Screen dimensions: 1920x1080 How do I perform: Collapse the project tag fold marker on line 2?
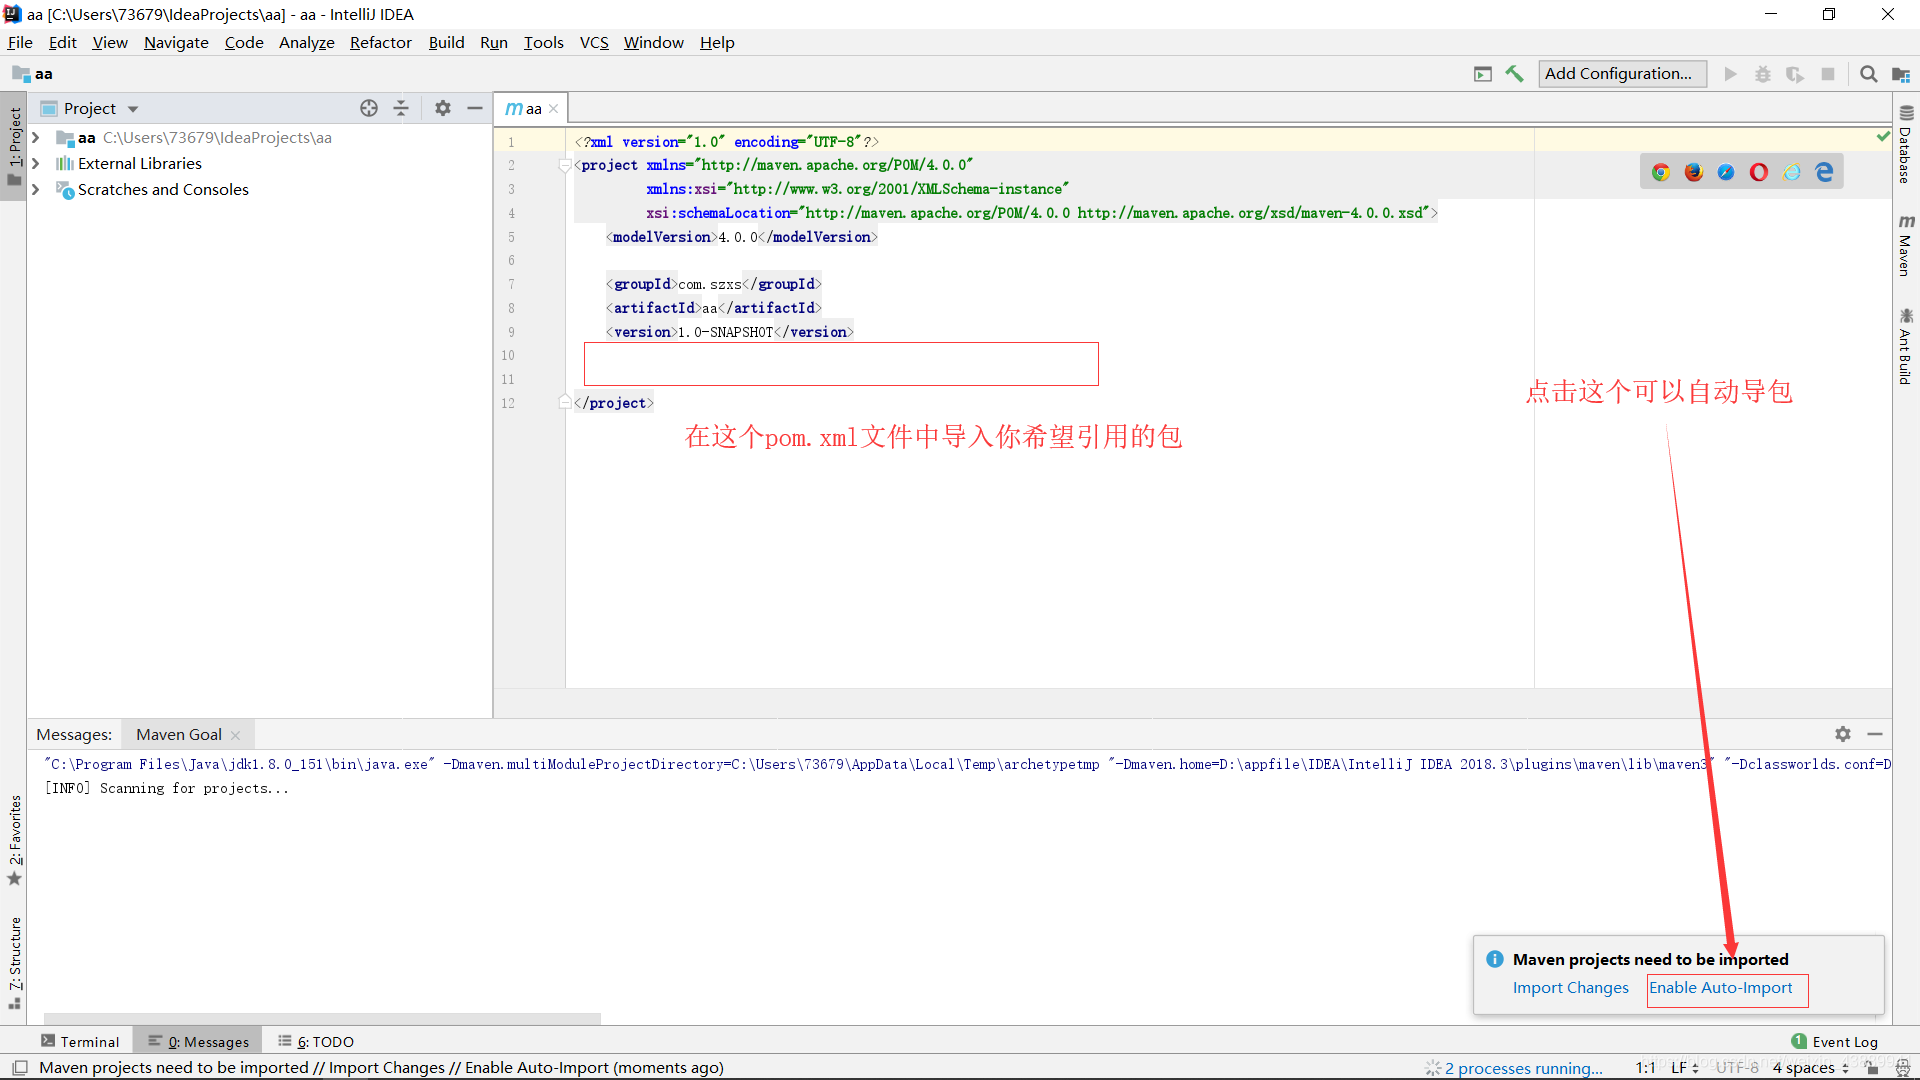tap(564, 165)
